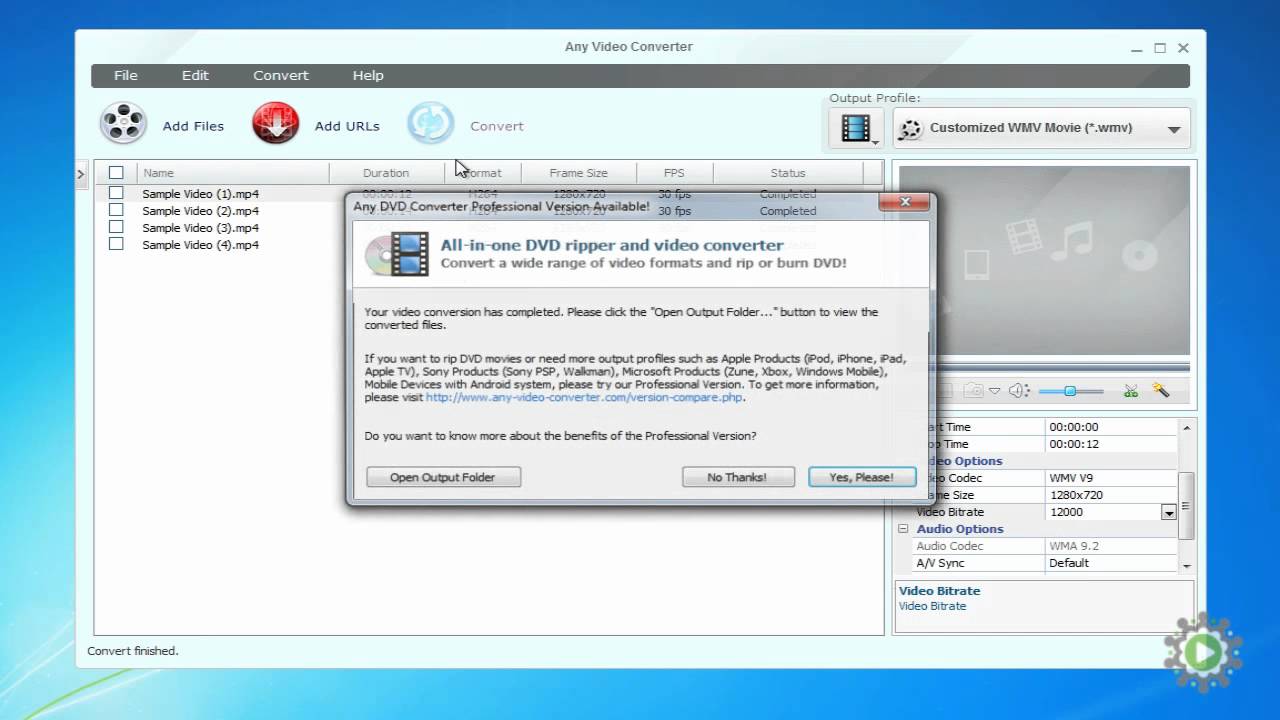This screenshot has height=720, width=1280.
Task: Check the box for Sample Video (3).mp4
Action: [x=116, y=227]
